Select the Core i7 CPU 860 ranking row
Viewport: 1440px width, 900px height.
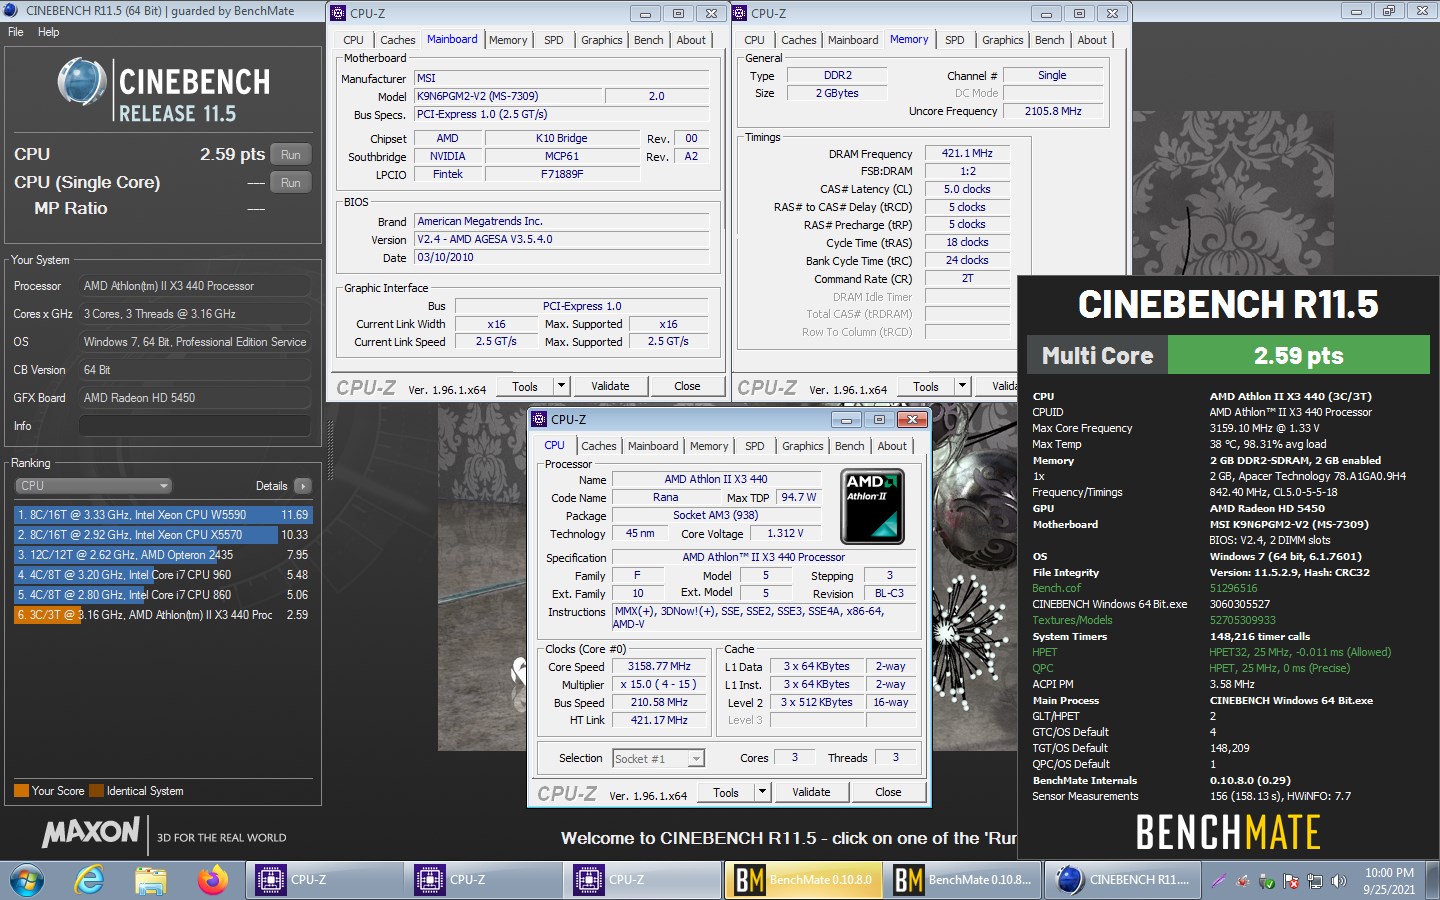[163, 595]
